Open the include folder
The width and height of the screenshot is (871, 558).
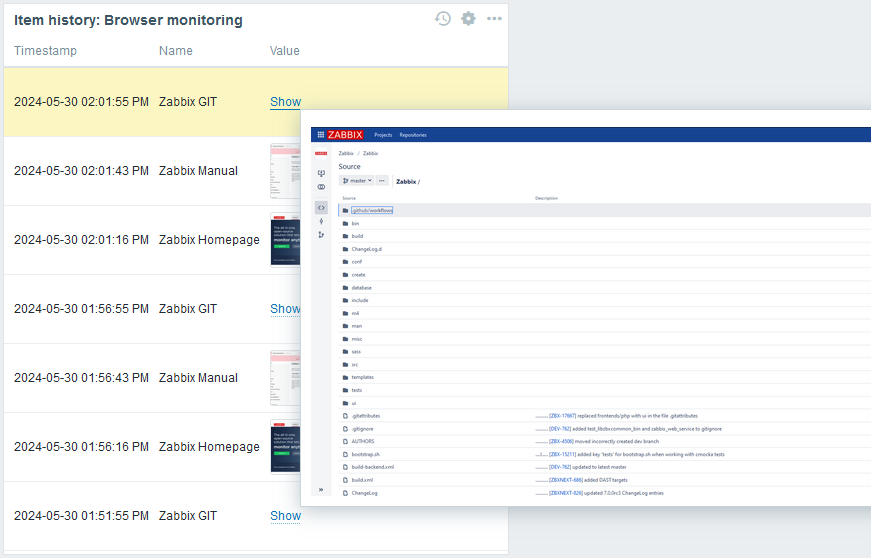360,300
